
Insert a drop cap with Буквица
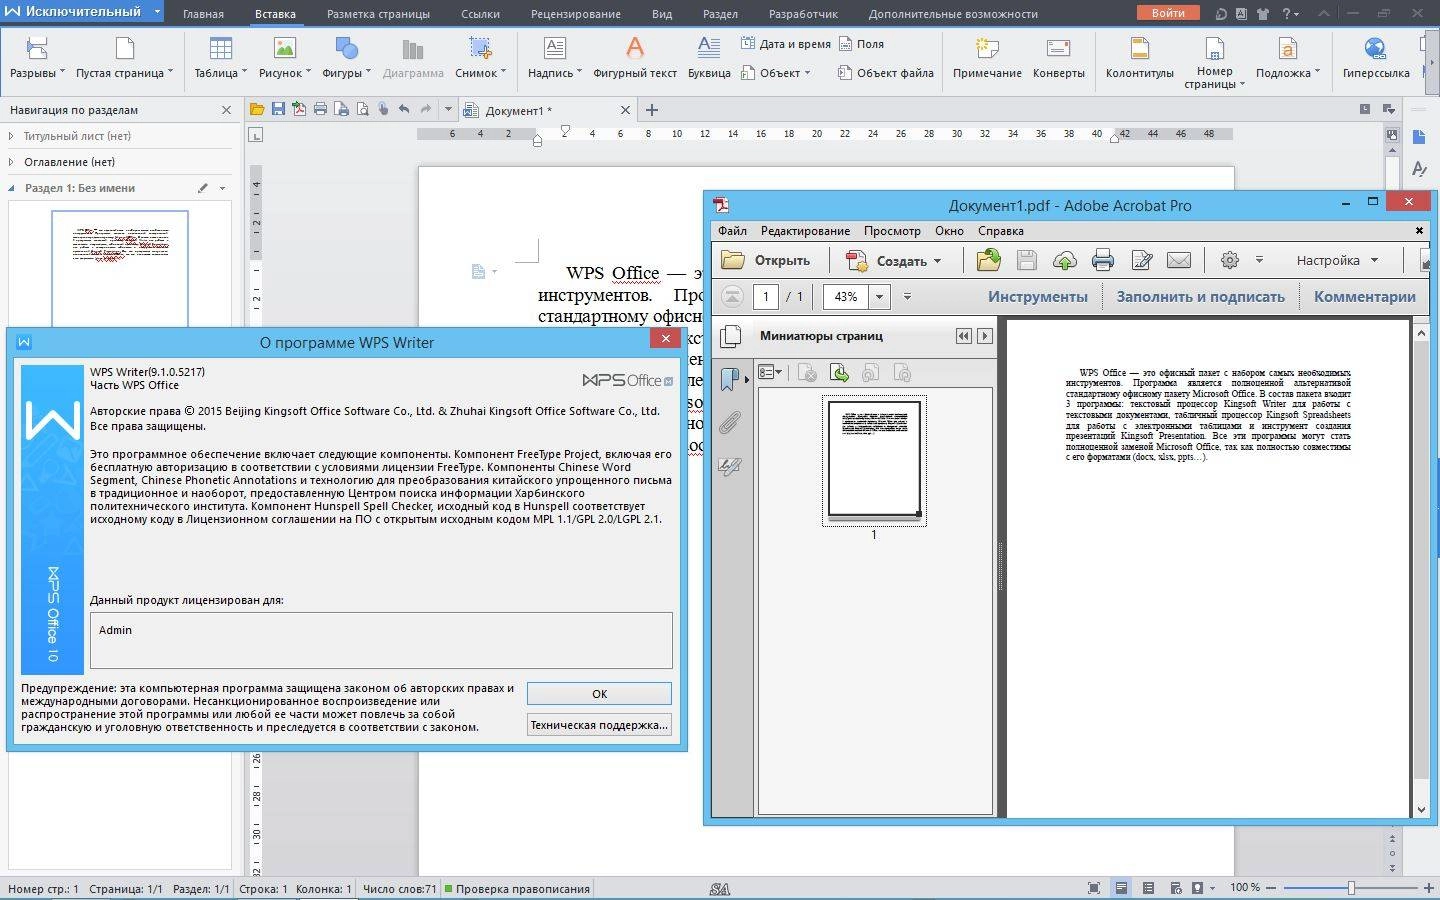coord(709,58)
